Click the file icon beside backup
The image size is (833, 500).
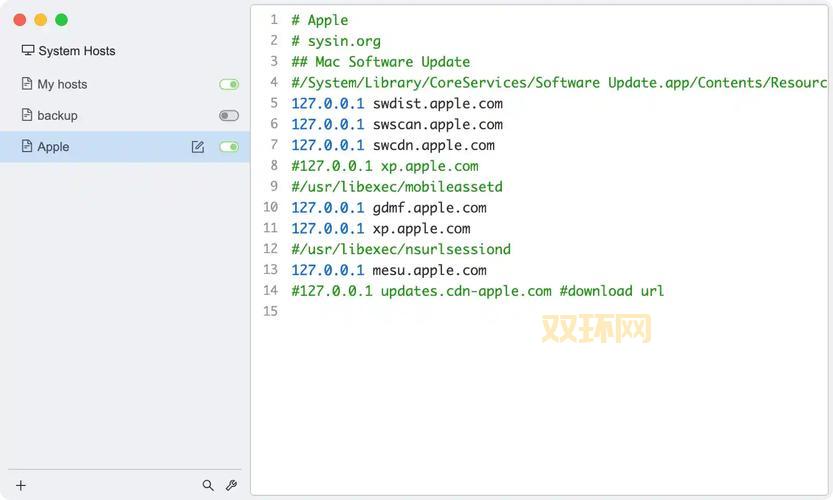27,115
